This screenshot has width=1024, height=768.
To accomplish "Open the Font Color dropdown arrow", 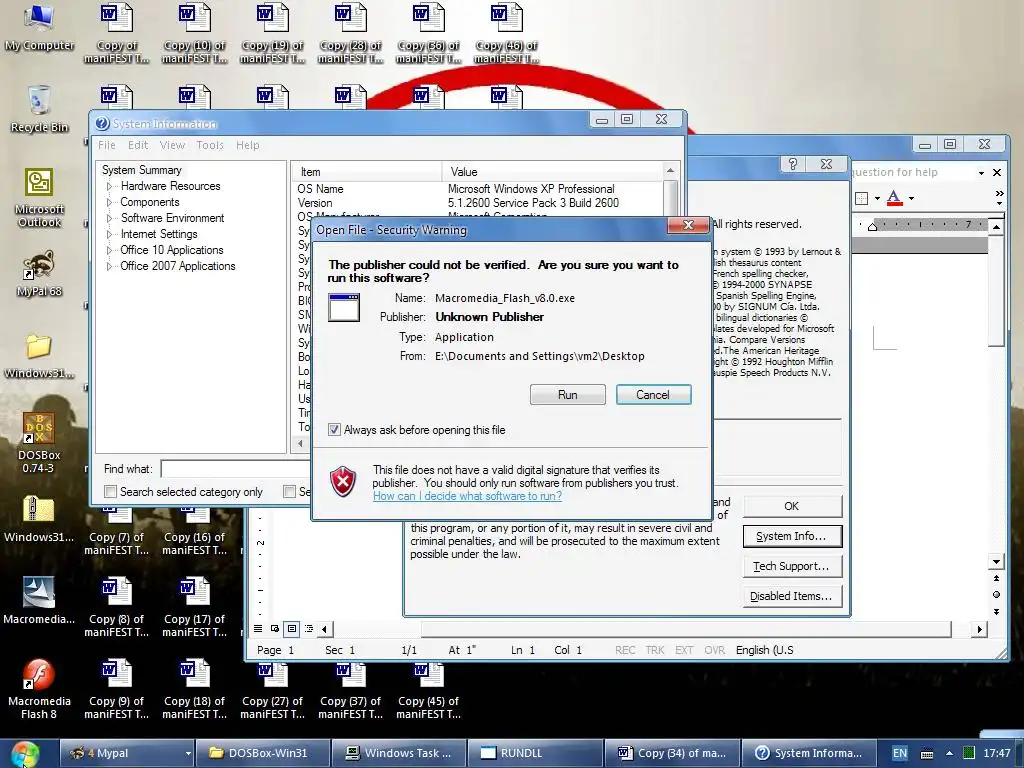I will pyautogui.click(x=911, y=199).
